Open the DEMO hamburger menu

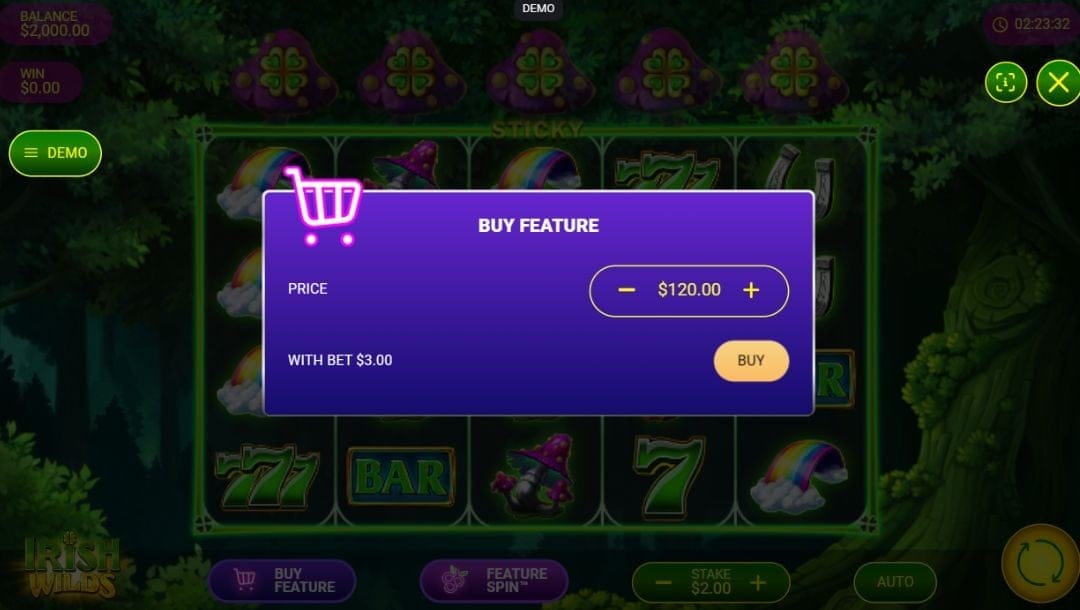click(x=55, y=153)
